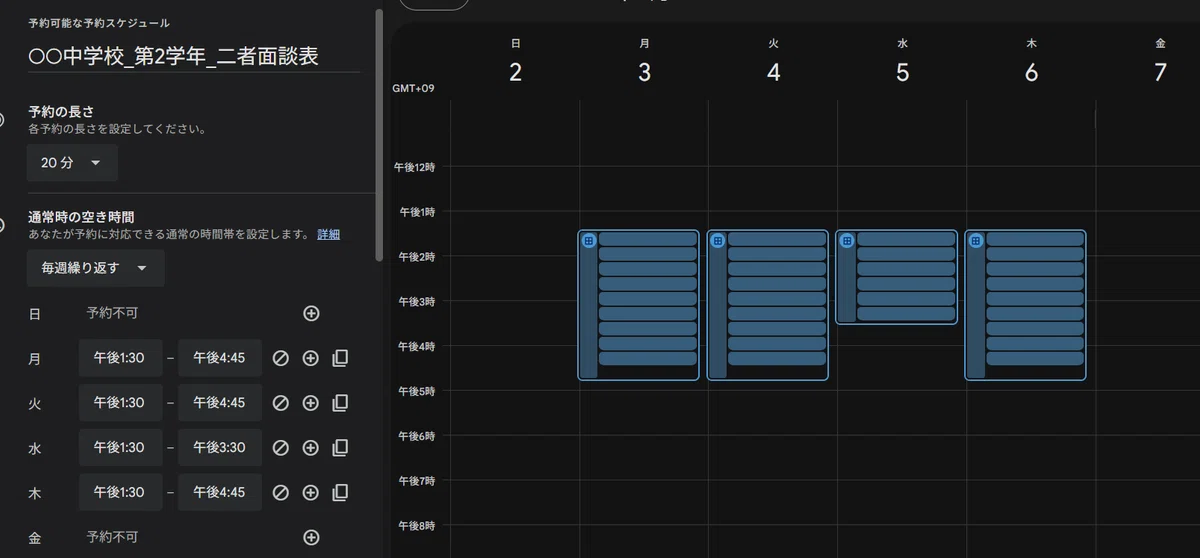Select Friday 7 column header

tap(1160, 63)
